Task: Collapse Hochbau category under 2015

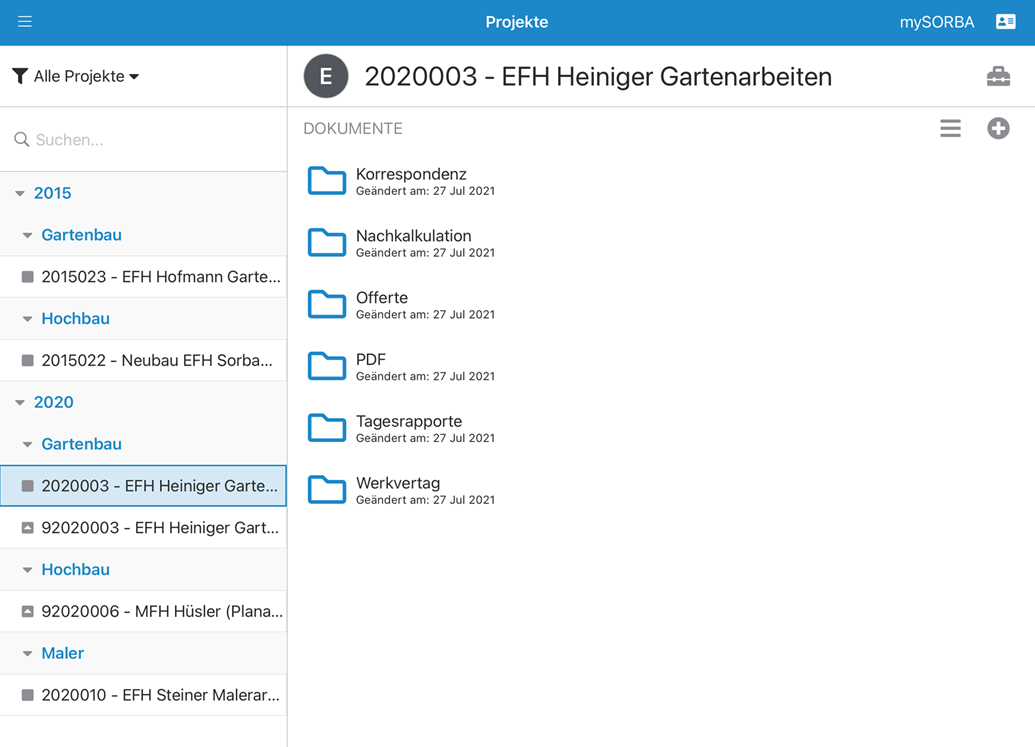Action: (28, 319)
